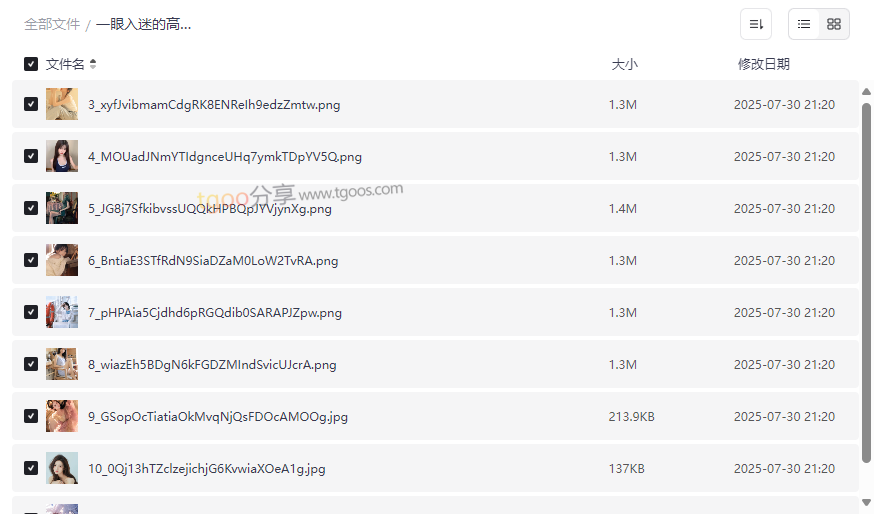Open thumbnail of file 4_MOUadJNmYTIdgnceUHq7ymkTDpYV5Q.png

62,156
